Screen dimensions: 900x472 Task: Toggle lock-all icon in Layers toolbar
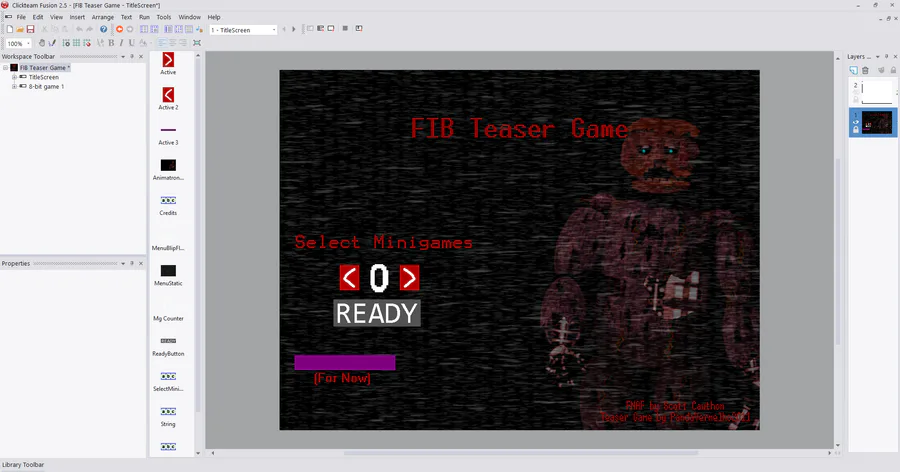coord(893,70)
